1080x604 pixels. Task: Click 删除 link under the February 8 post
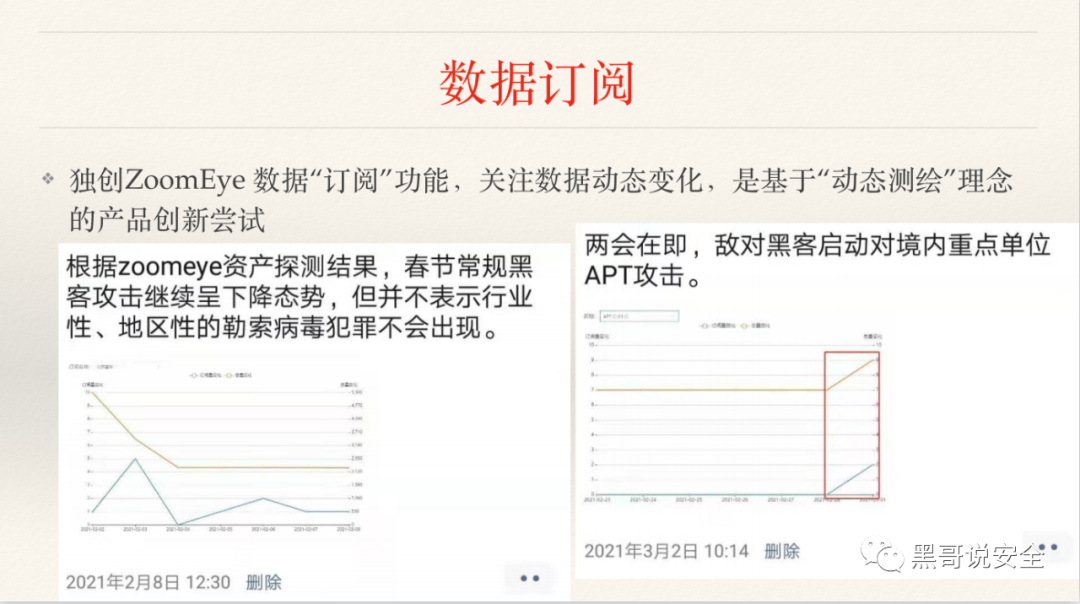(x=264, y=583)
